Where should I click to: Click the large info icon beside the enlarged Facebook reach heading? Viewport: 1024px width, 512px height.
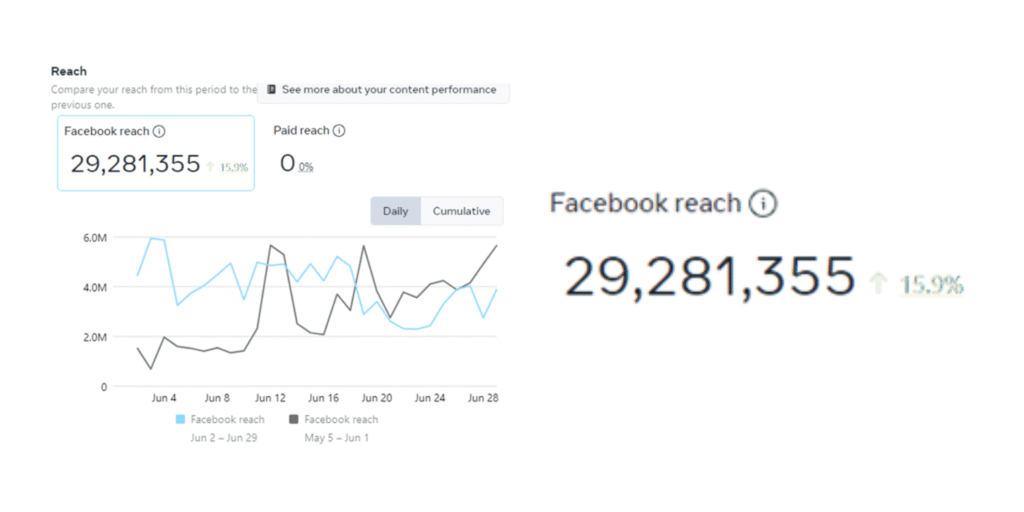(762, 204)
